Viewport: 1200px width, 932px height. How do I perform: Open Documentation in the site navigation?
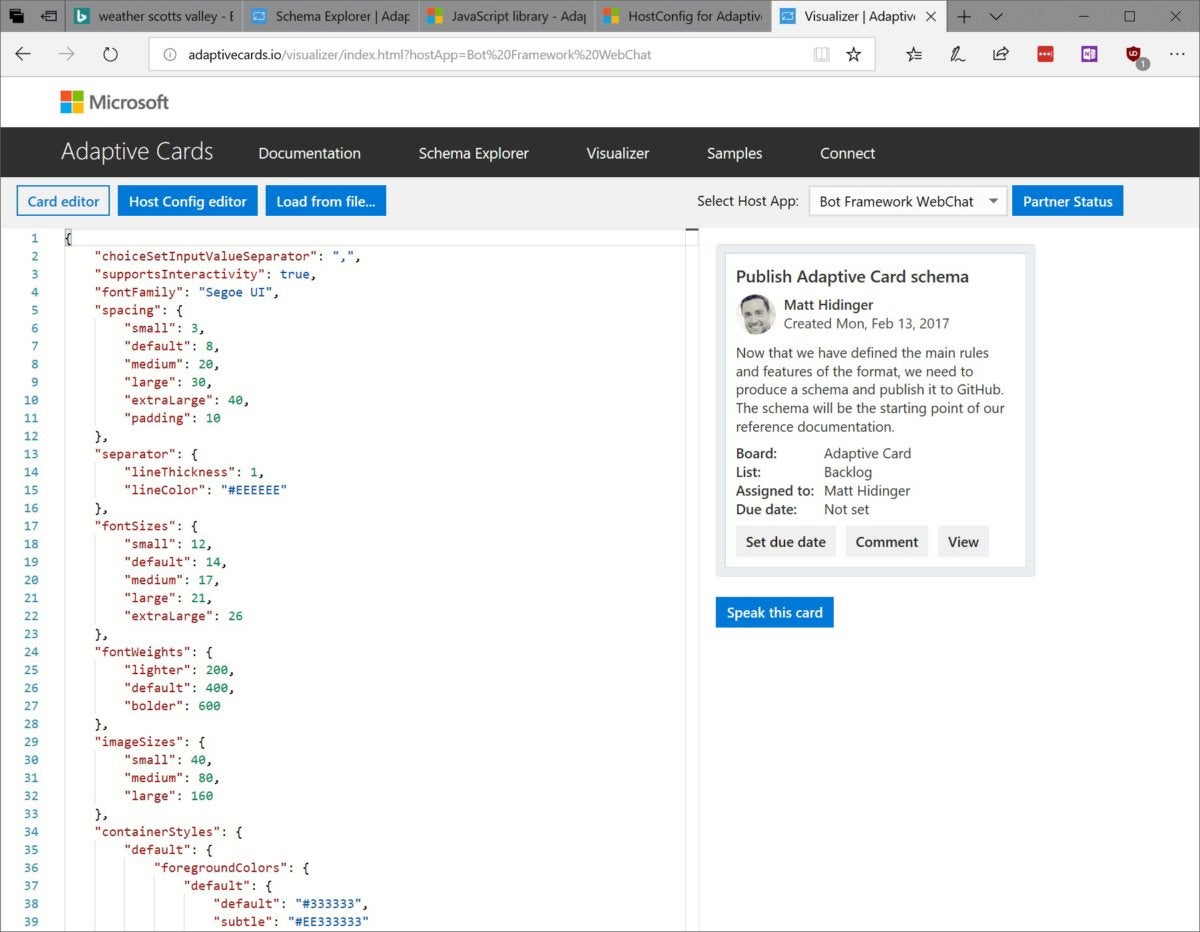[310, 153]
